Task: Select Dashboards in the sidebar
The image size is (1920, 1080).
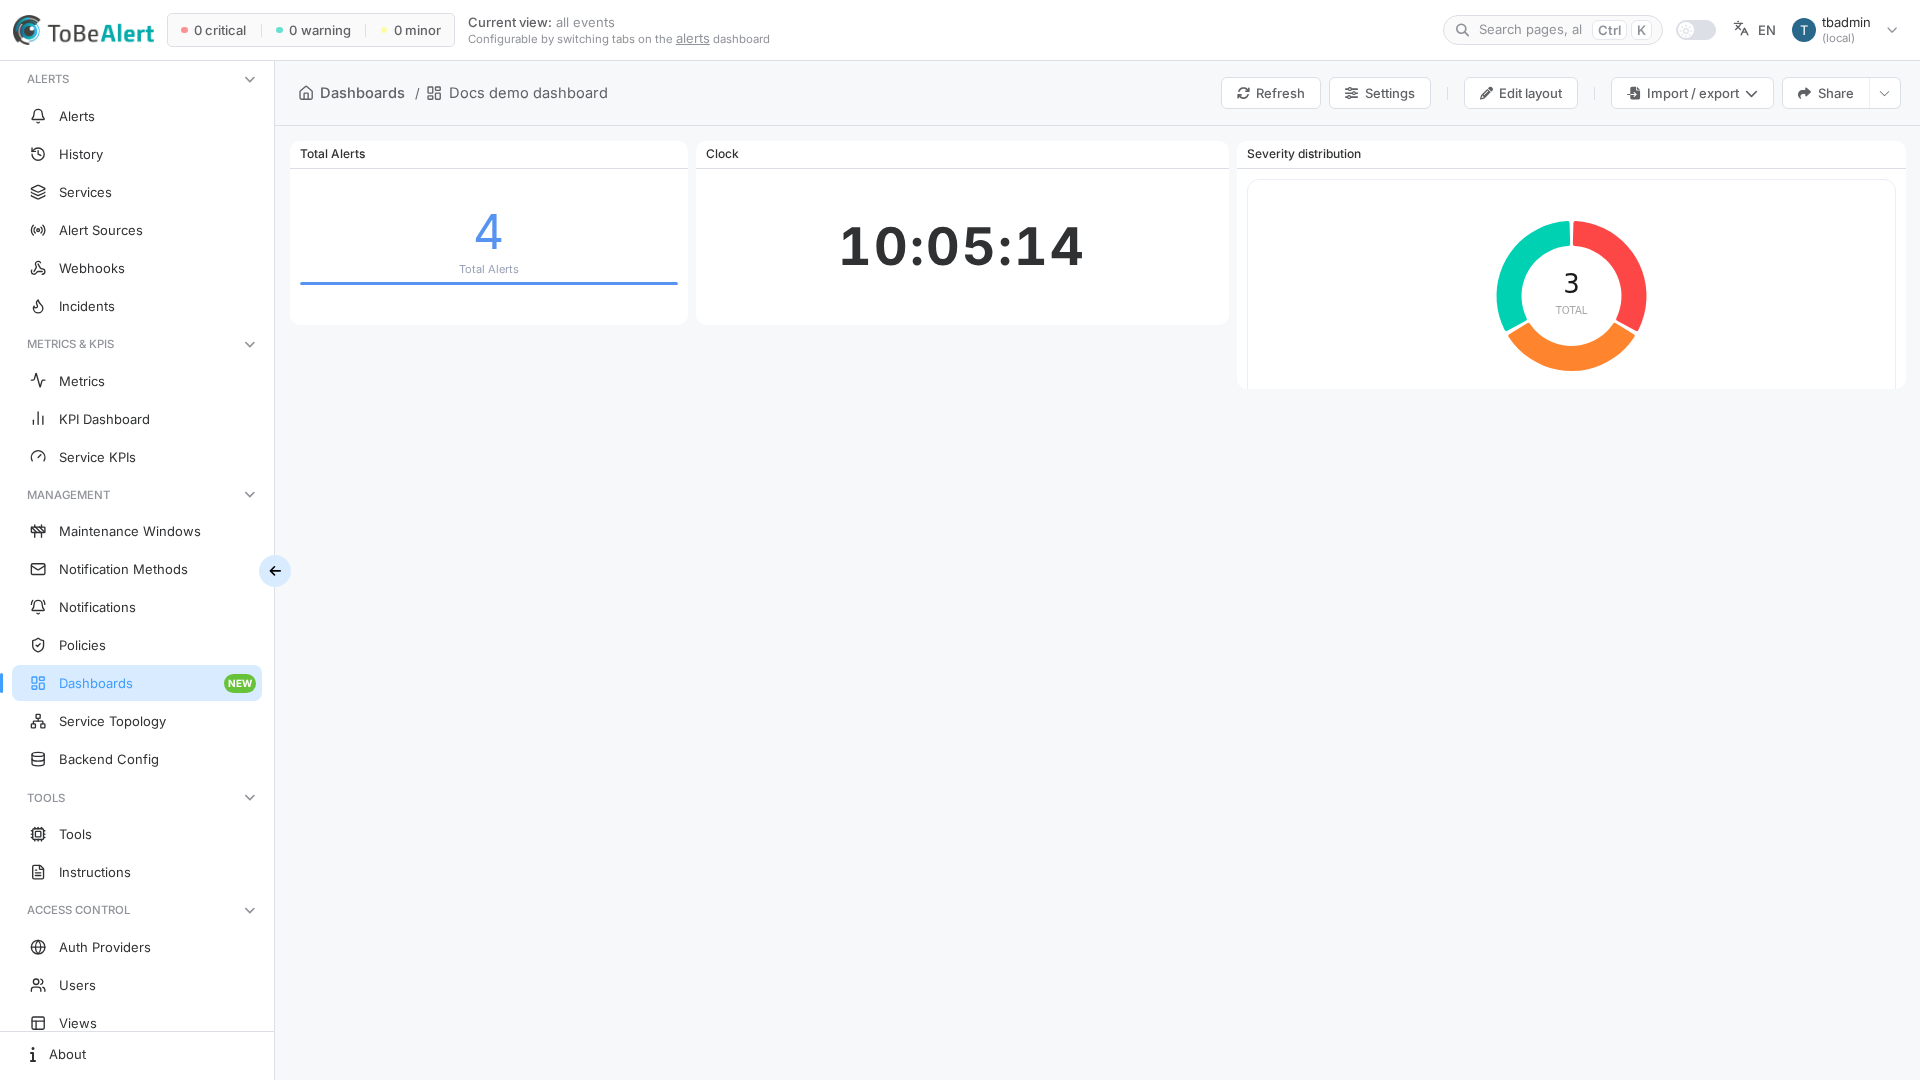Action: tap(137, 683)
